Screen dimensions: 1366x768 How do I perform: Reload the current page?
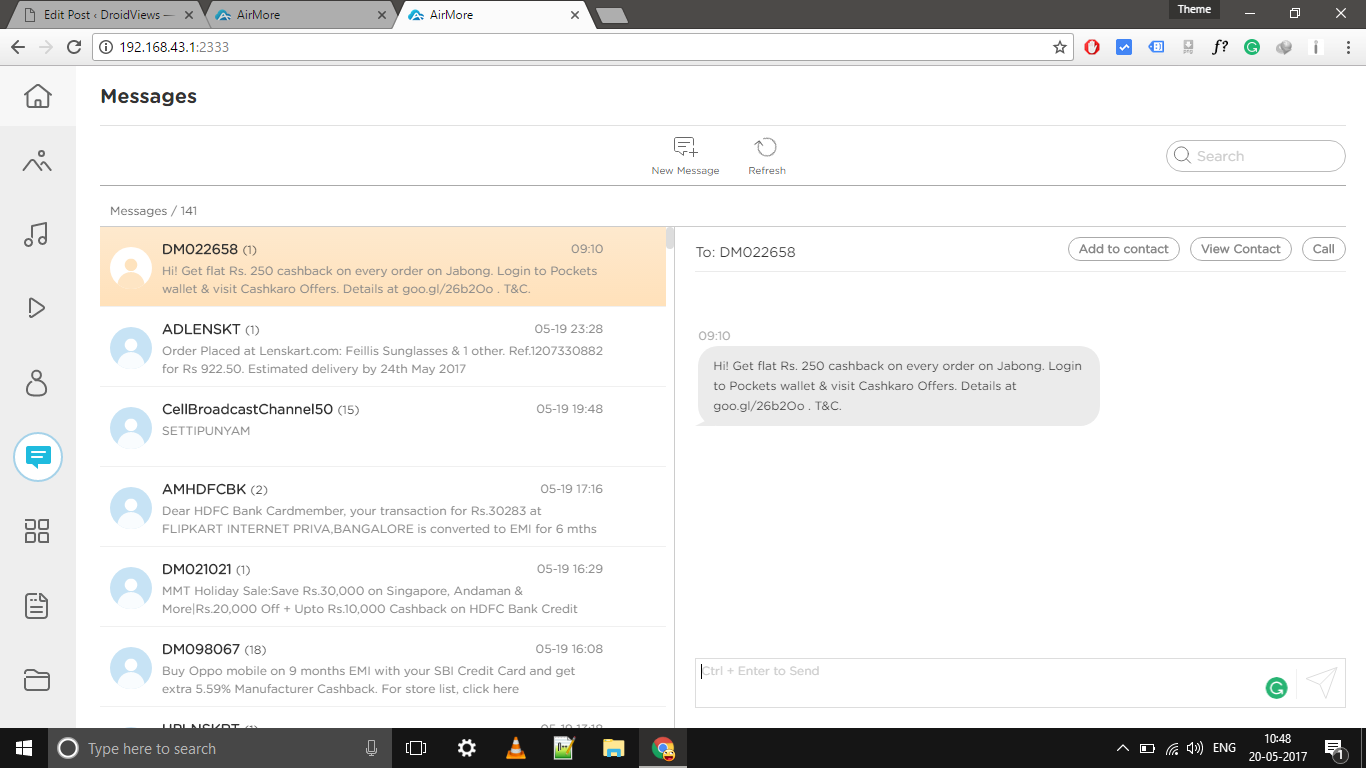click(73, 47)
